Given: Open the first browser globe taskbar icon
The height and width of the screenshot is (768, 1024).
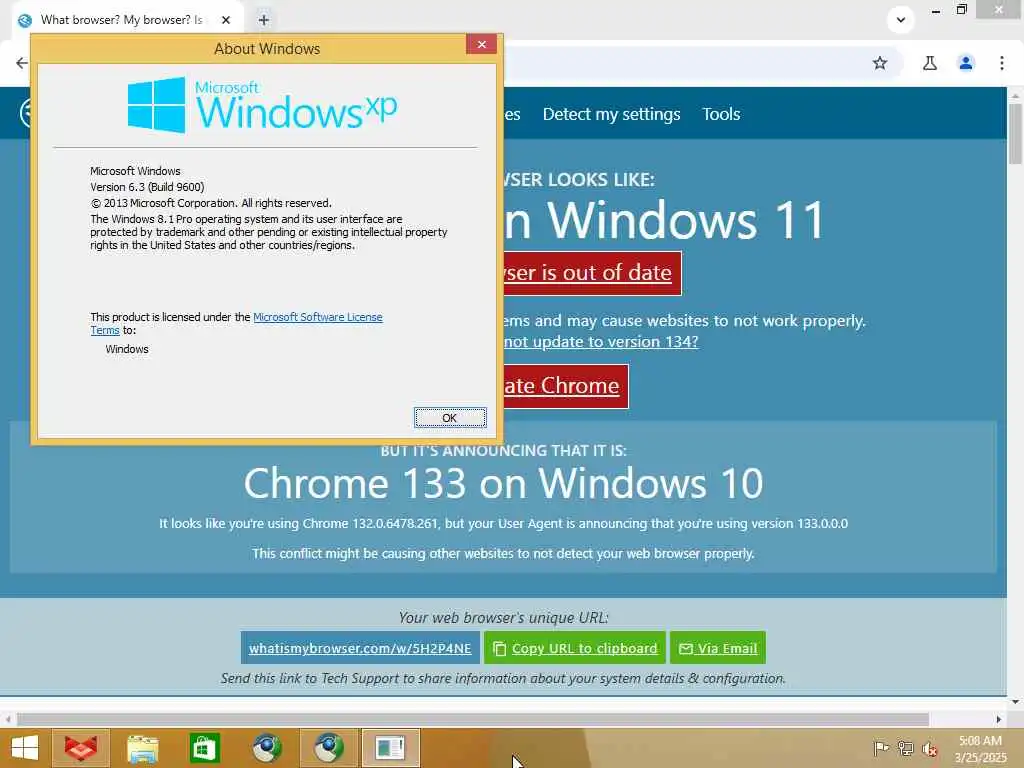Looking at the screenshot, I should (x=267, y=748).
